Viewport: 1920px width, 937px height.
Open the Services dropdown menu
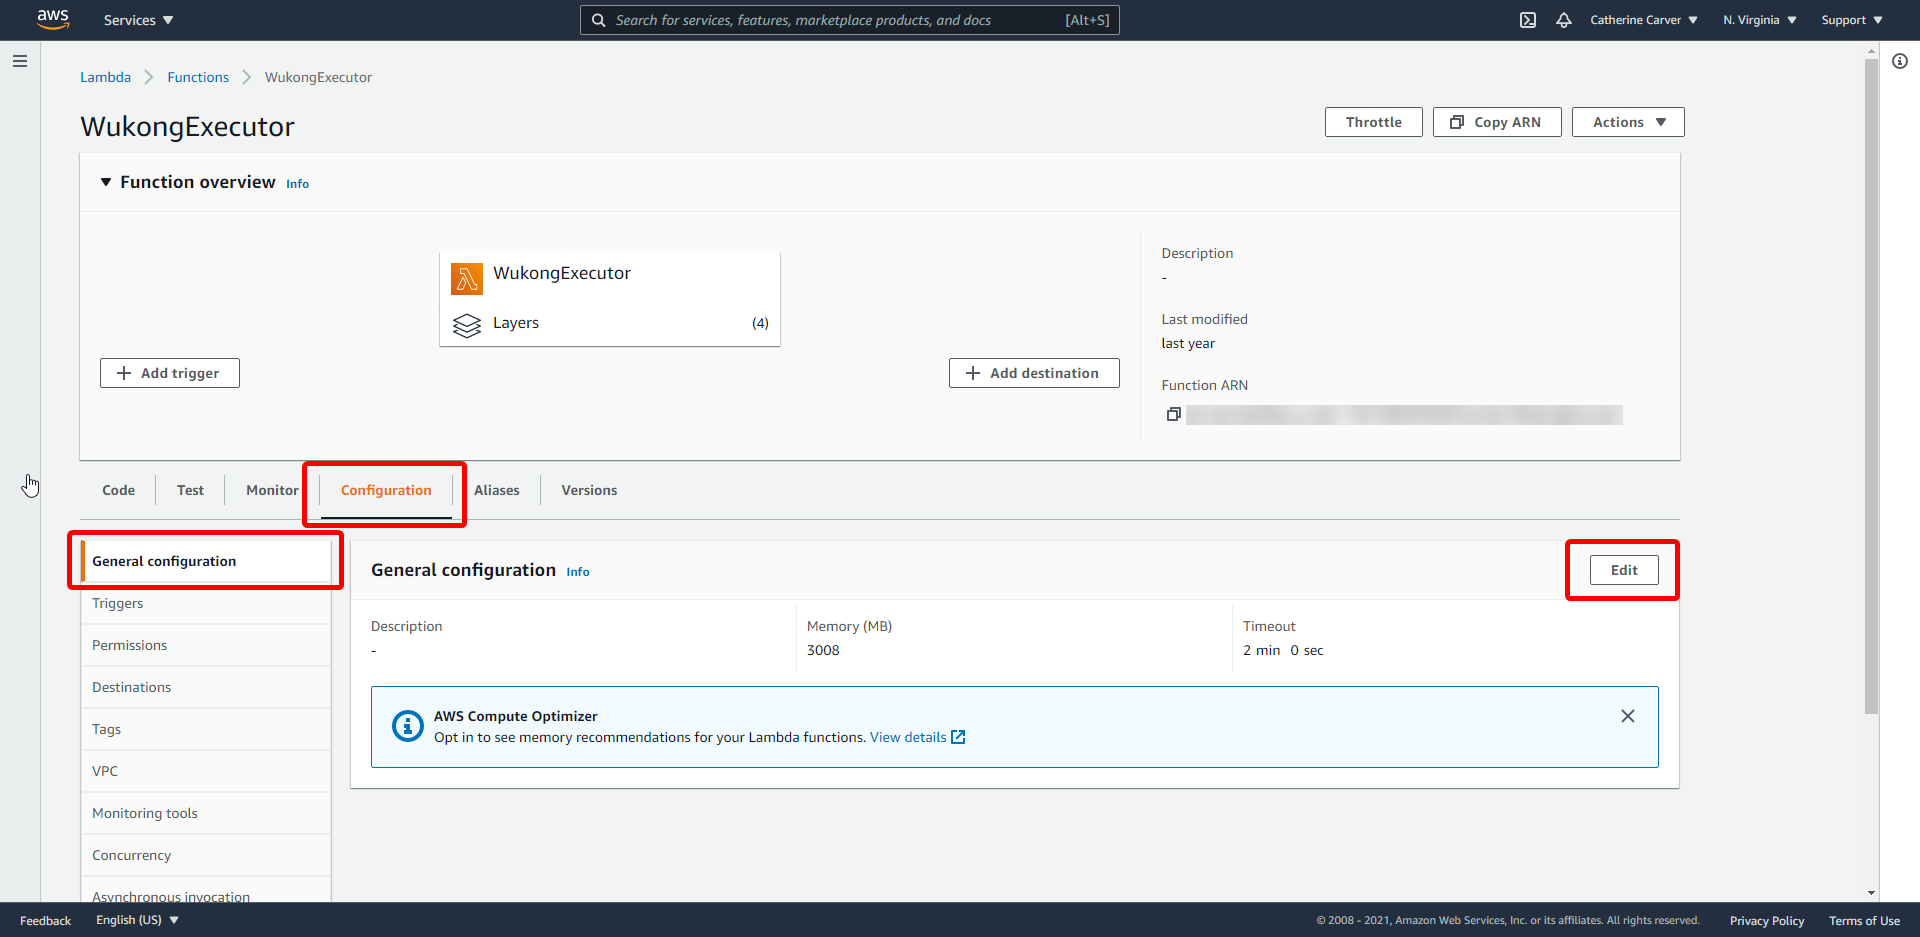click(139, 20)
